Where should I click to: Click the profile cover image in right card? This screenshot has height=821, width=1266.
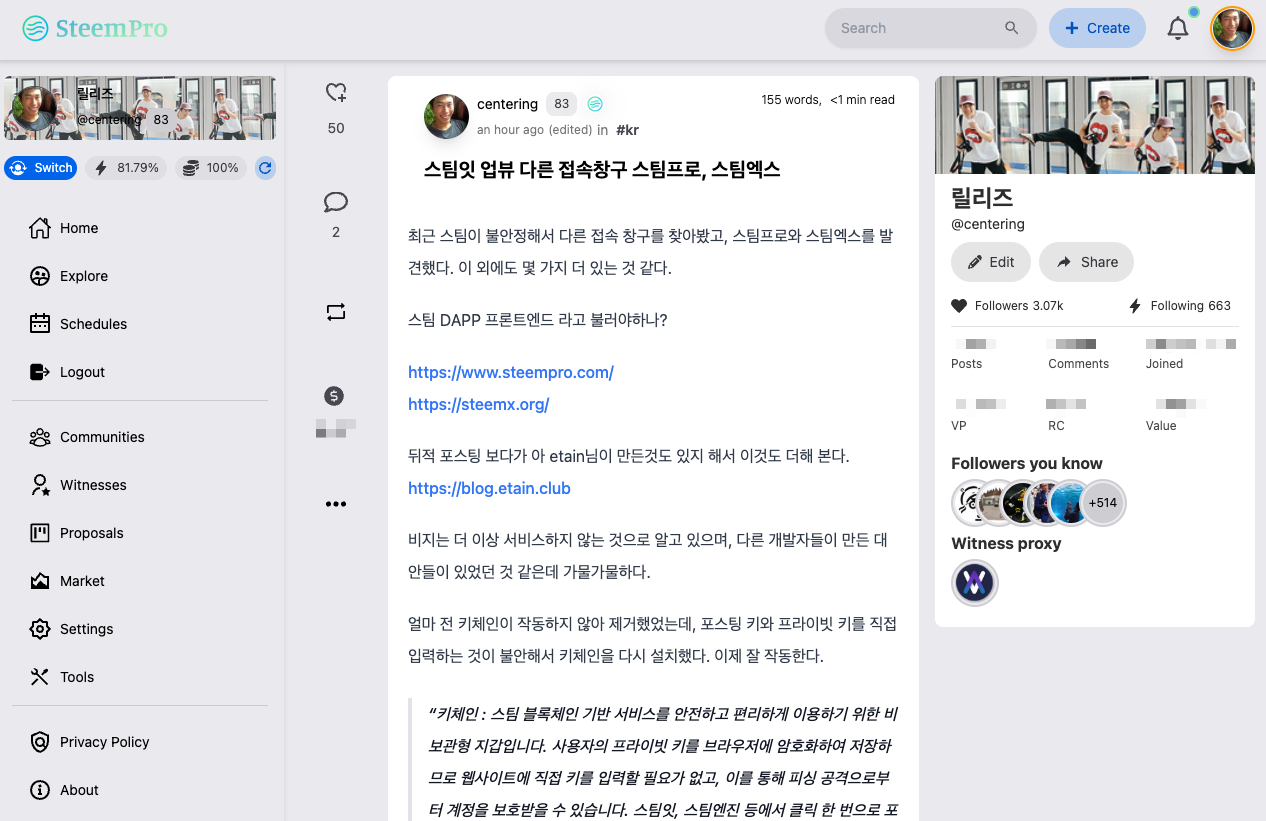click(x=1095, y=125)
